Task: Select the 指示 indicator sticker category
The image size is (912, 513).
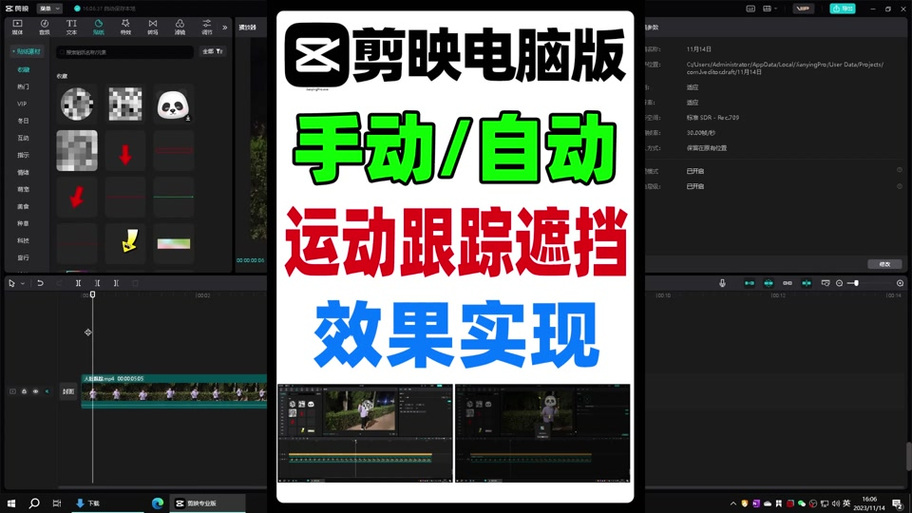Action: tap(23, 155)
